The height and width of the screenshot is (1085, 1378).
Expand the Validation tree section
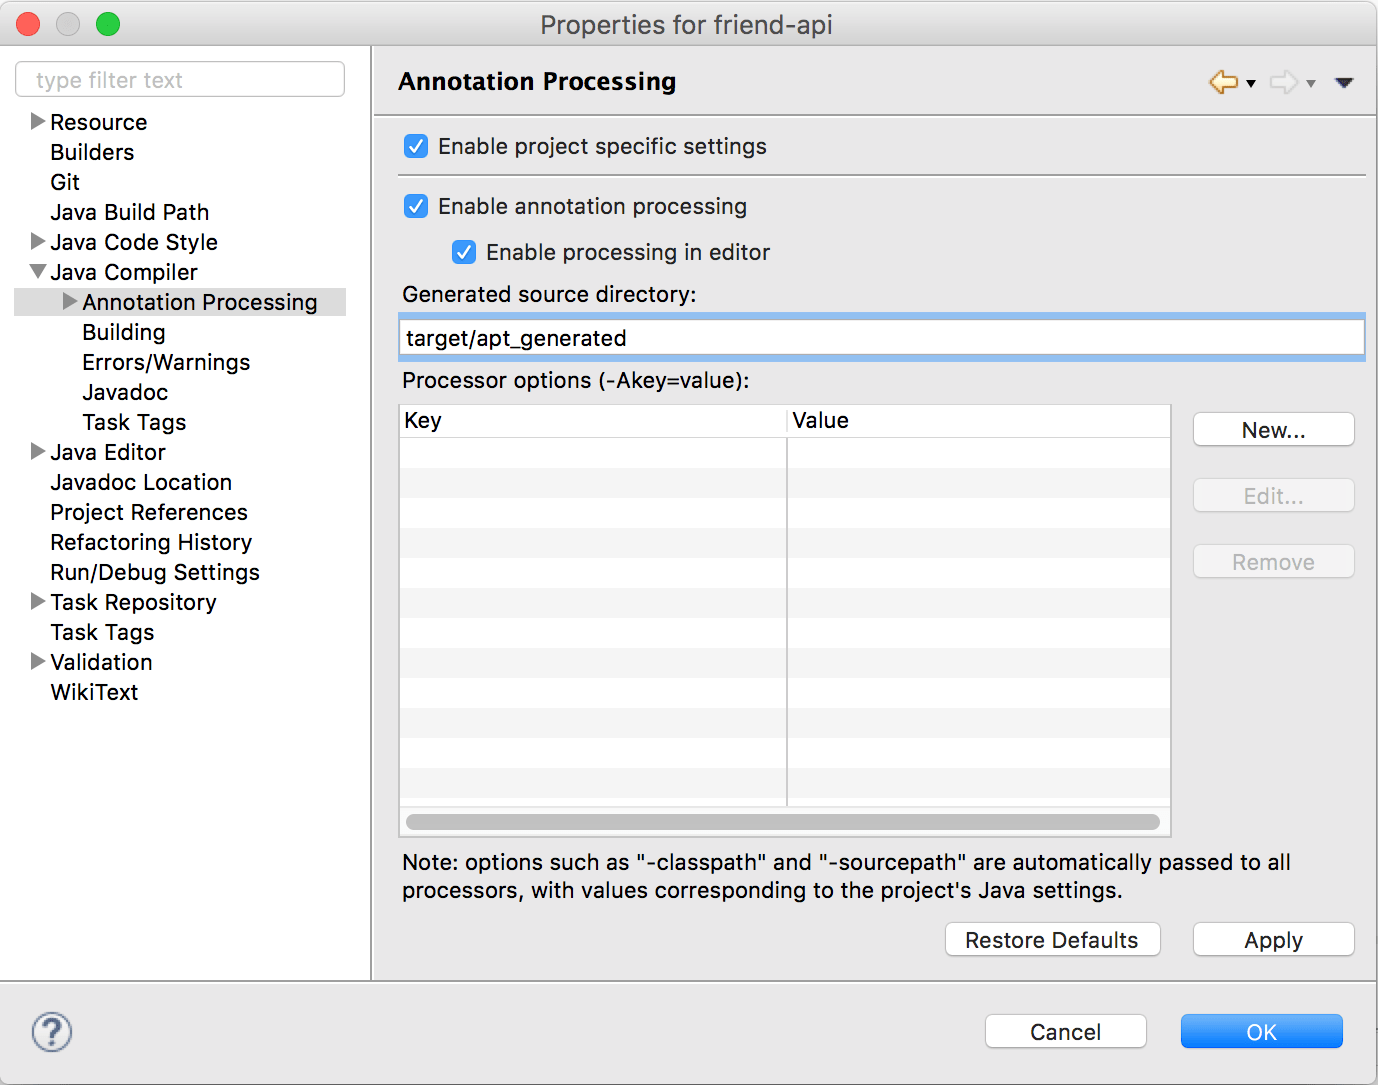click(37, 662)
